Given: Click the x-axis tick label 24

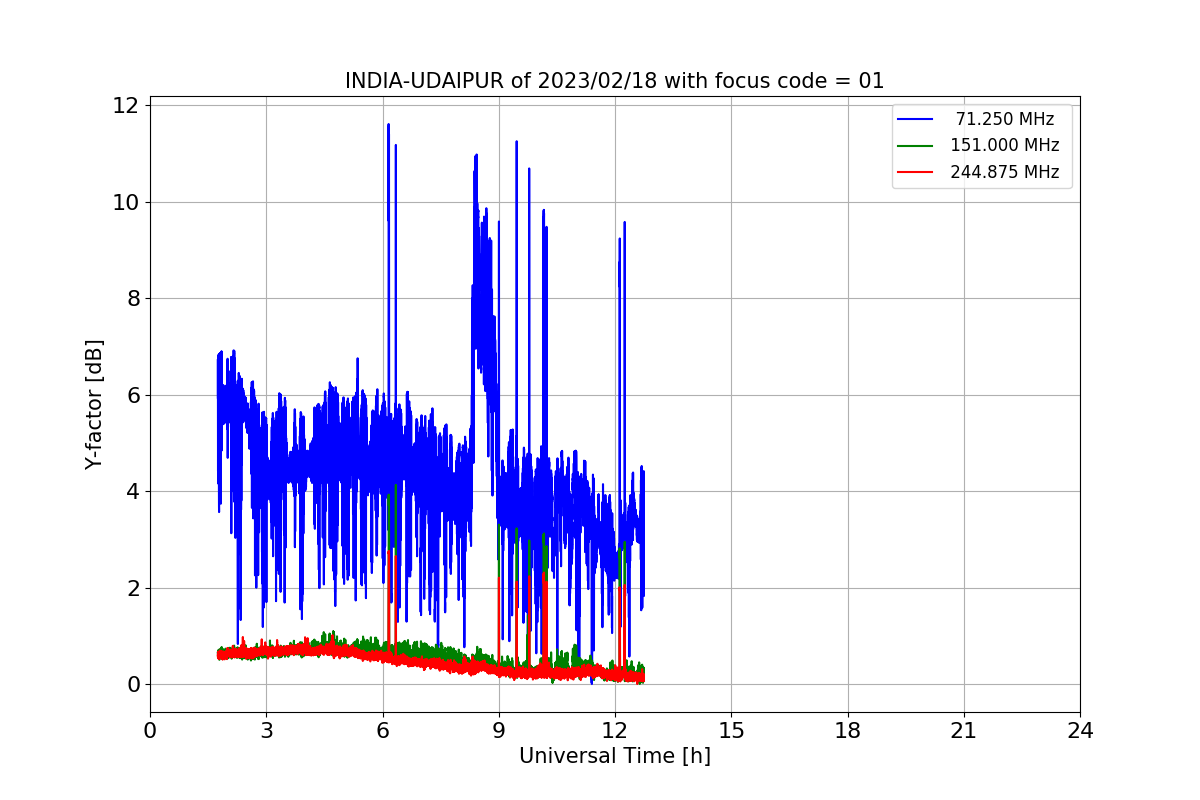Looking at the screenshot, I should [x=1080, y=731].
